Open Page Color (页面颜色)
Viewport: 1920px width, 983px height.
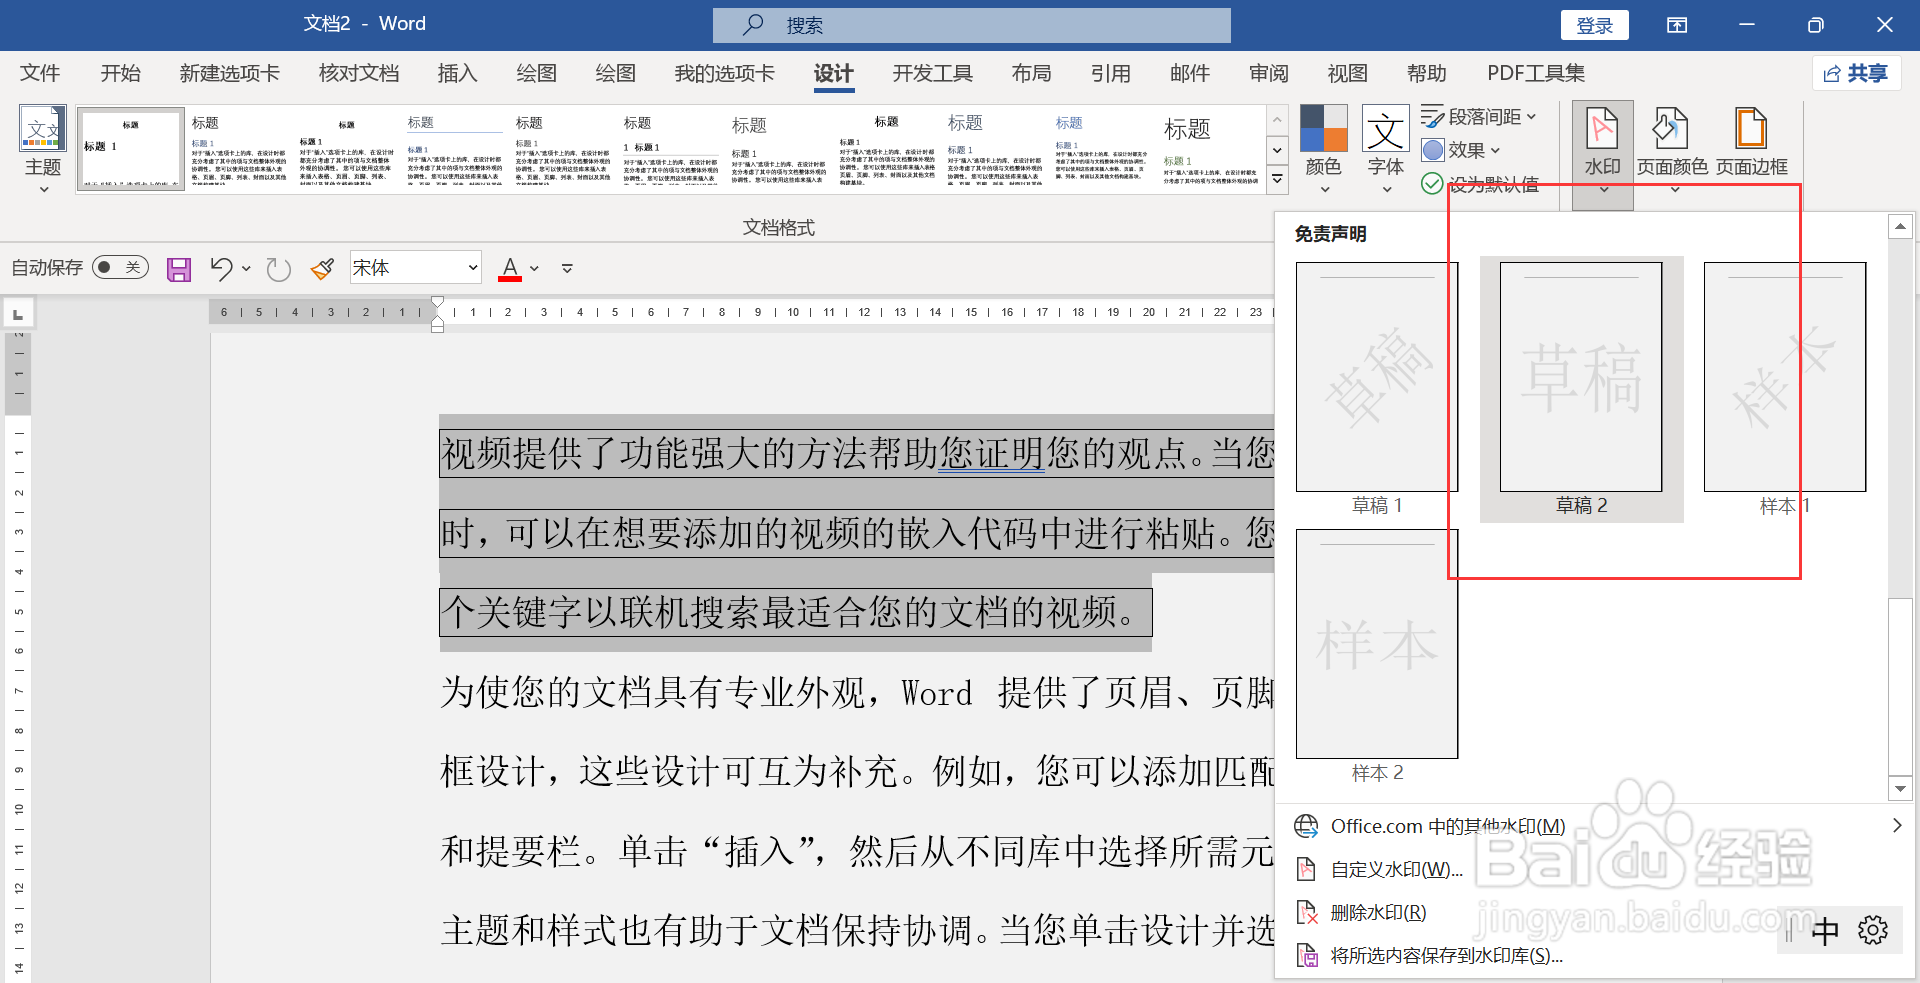pos(1672,150)
